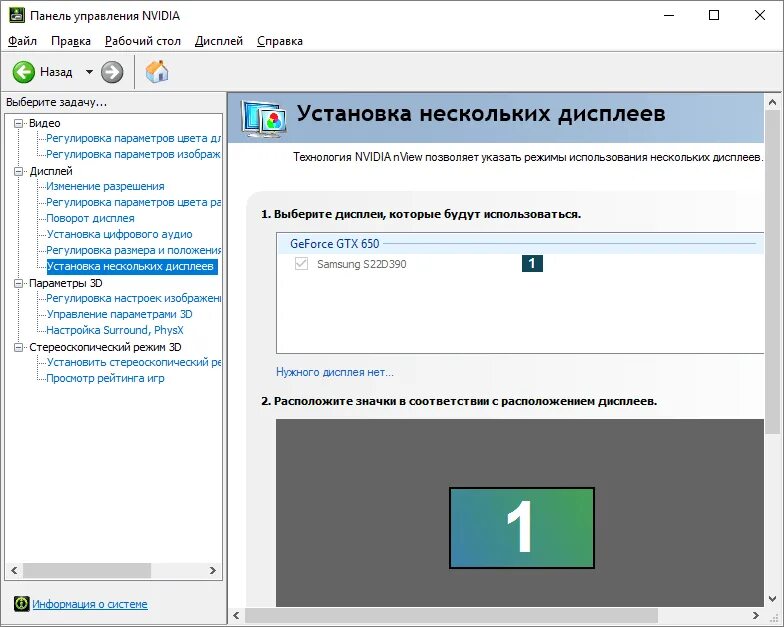Open the Home page house icon
Screen dimensions: 784x627
157,72
